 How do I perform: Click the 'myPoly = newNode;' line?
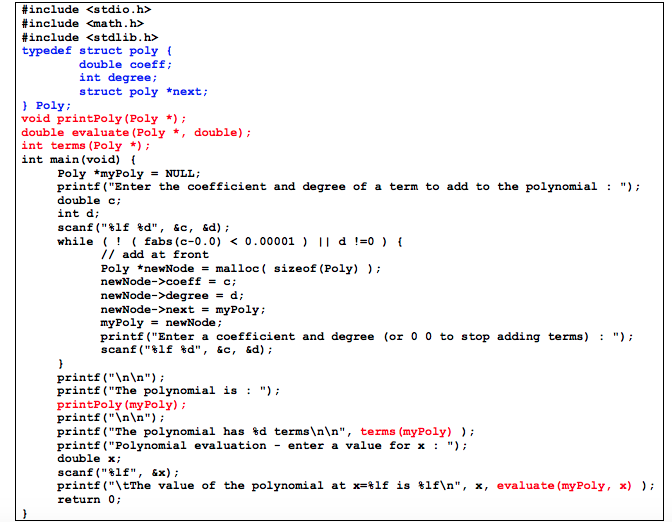click(x=162, y=323)
